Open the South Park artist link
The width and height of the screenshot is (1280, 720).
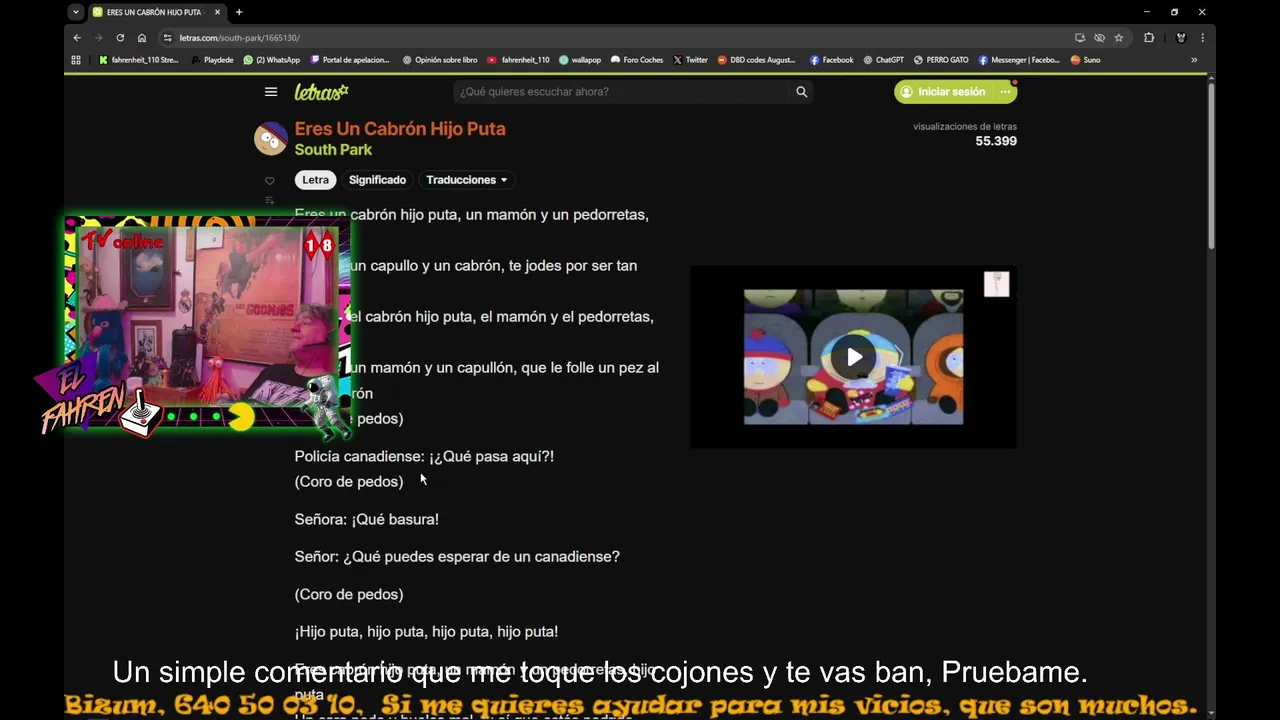click(333, 150)
